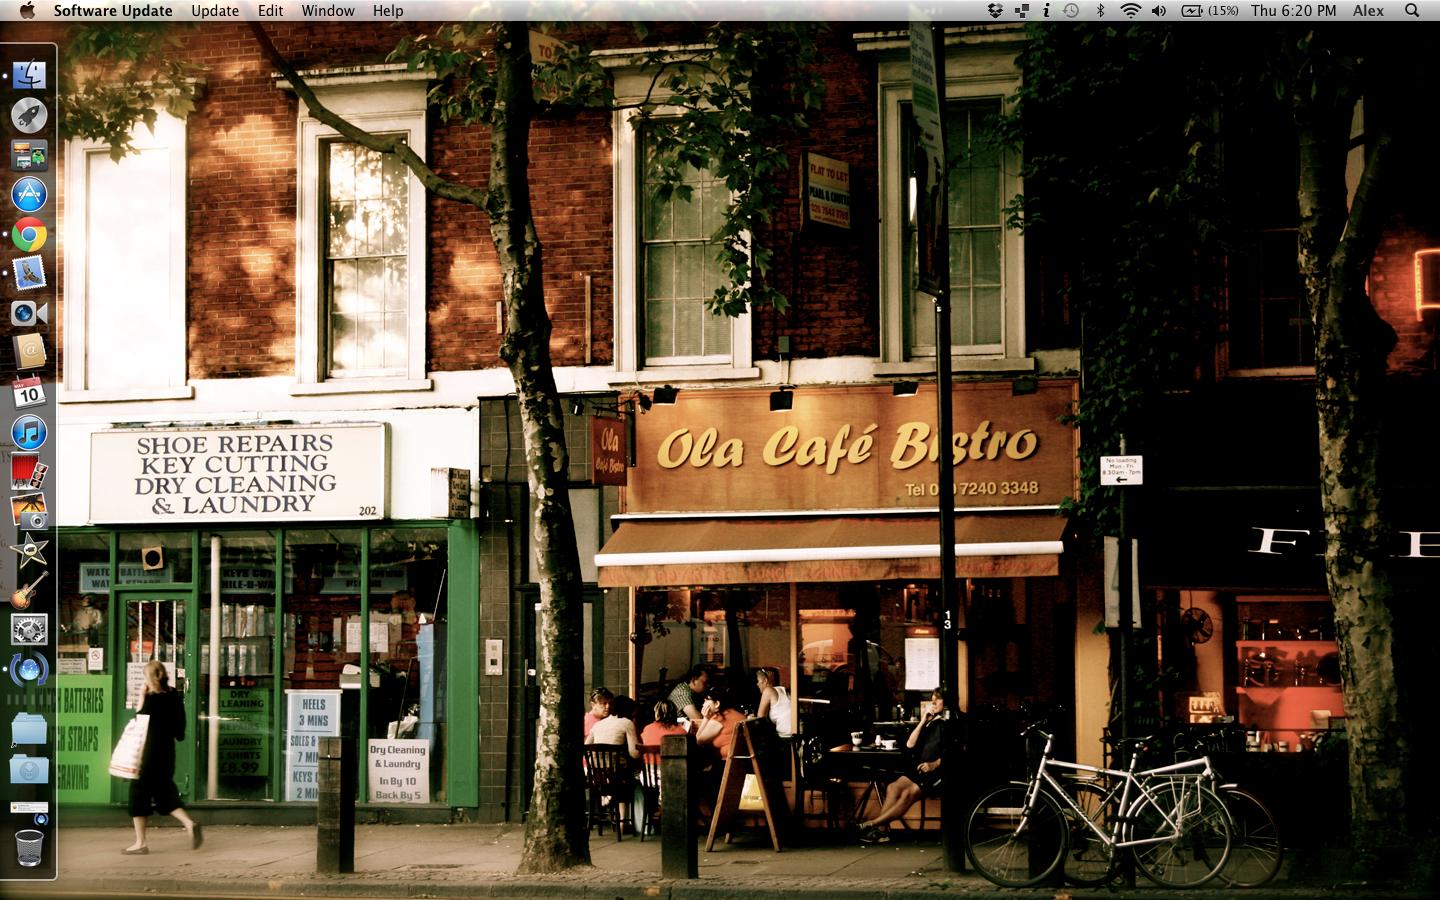Open the Edit menu
Viewport: 1440px width, 900px height.
point(270,11)
